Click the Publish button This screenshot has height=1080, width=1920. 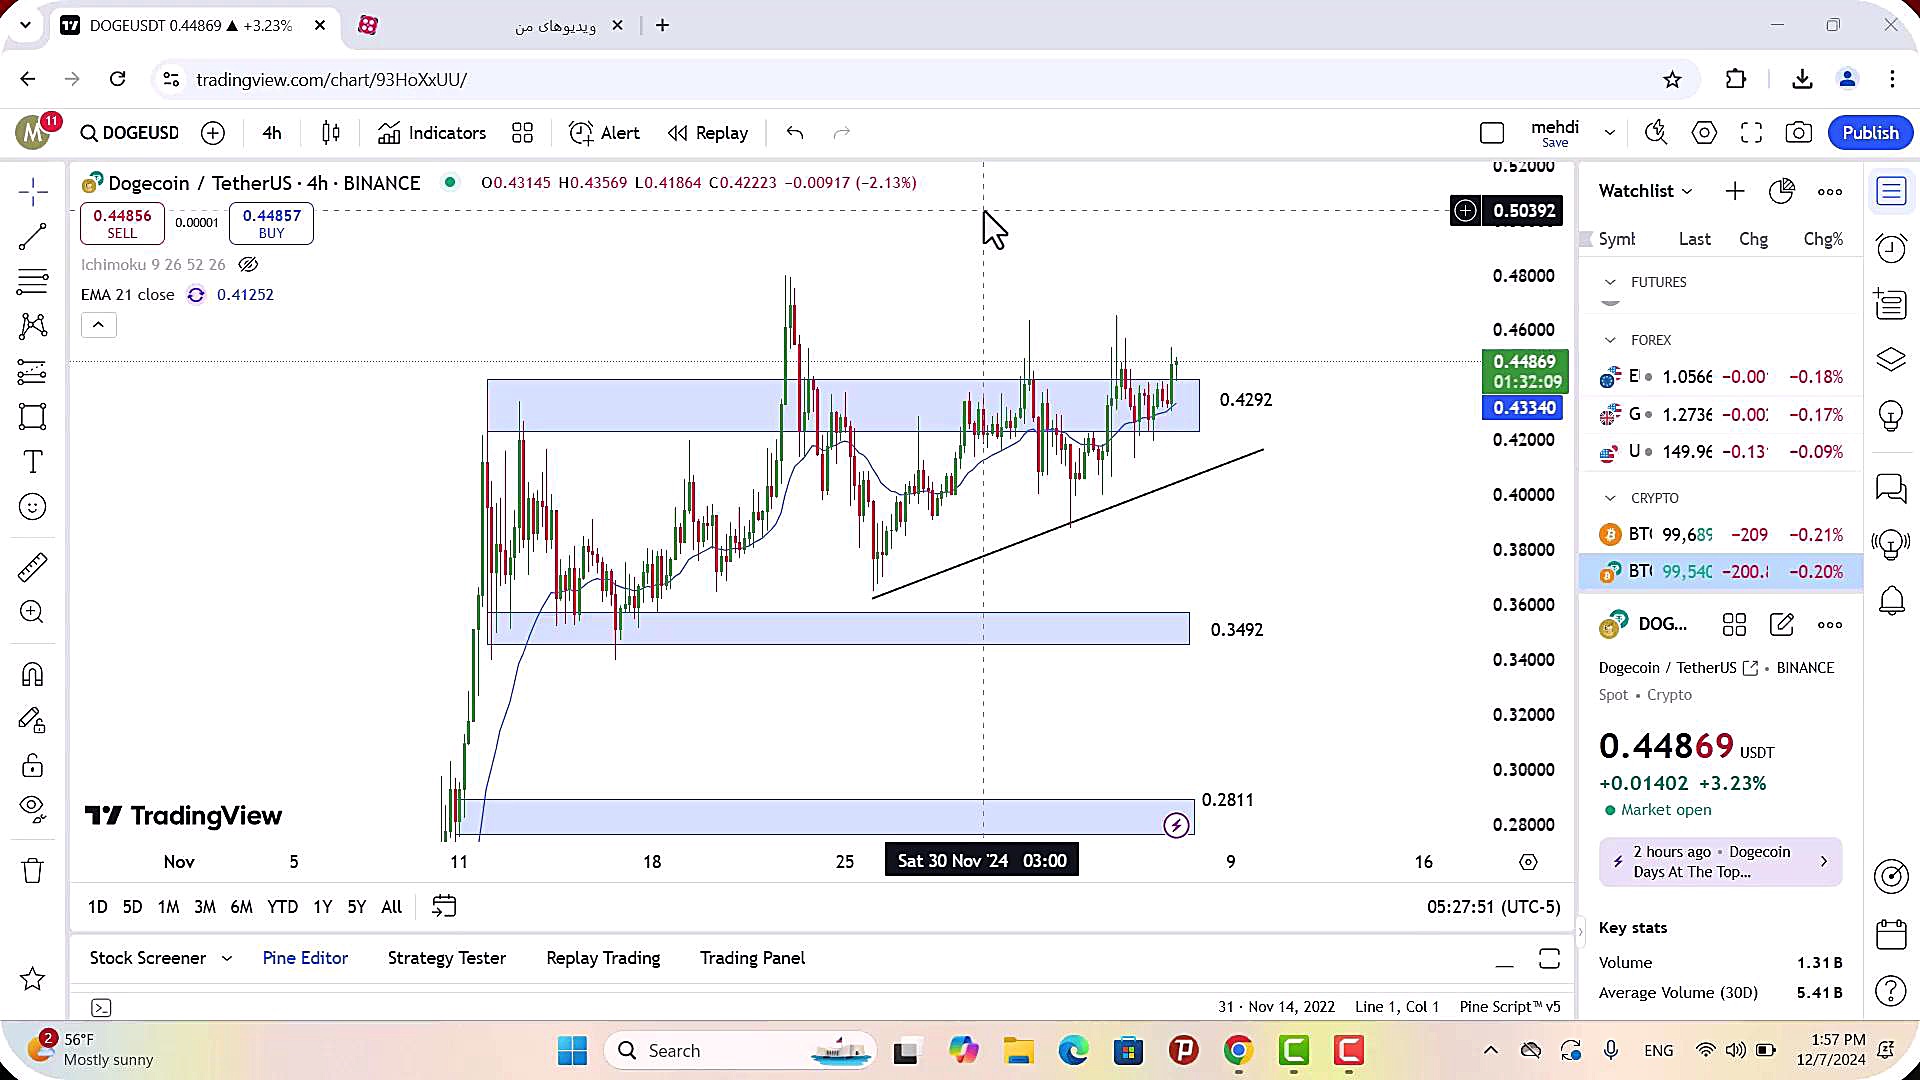click(1869, 133)
